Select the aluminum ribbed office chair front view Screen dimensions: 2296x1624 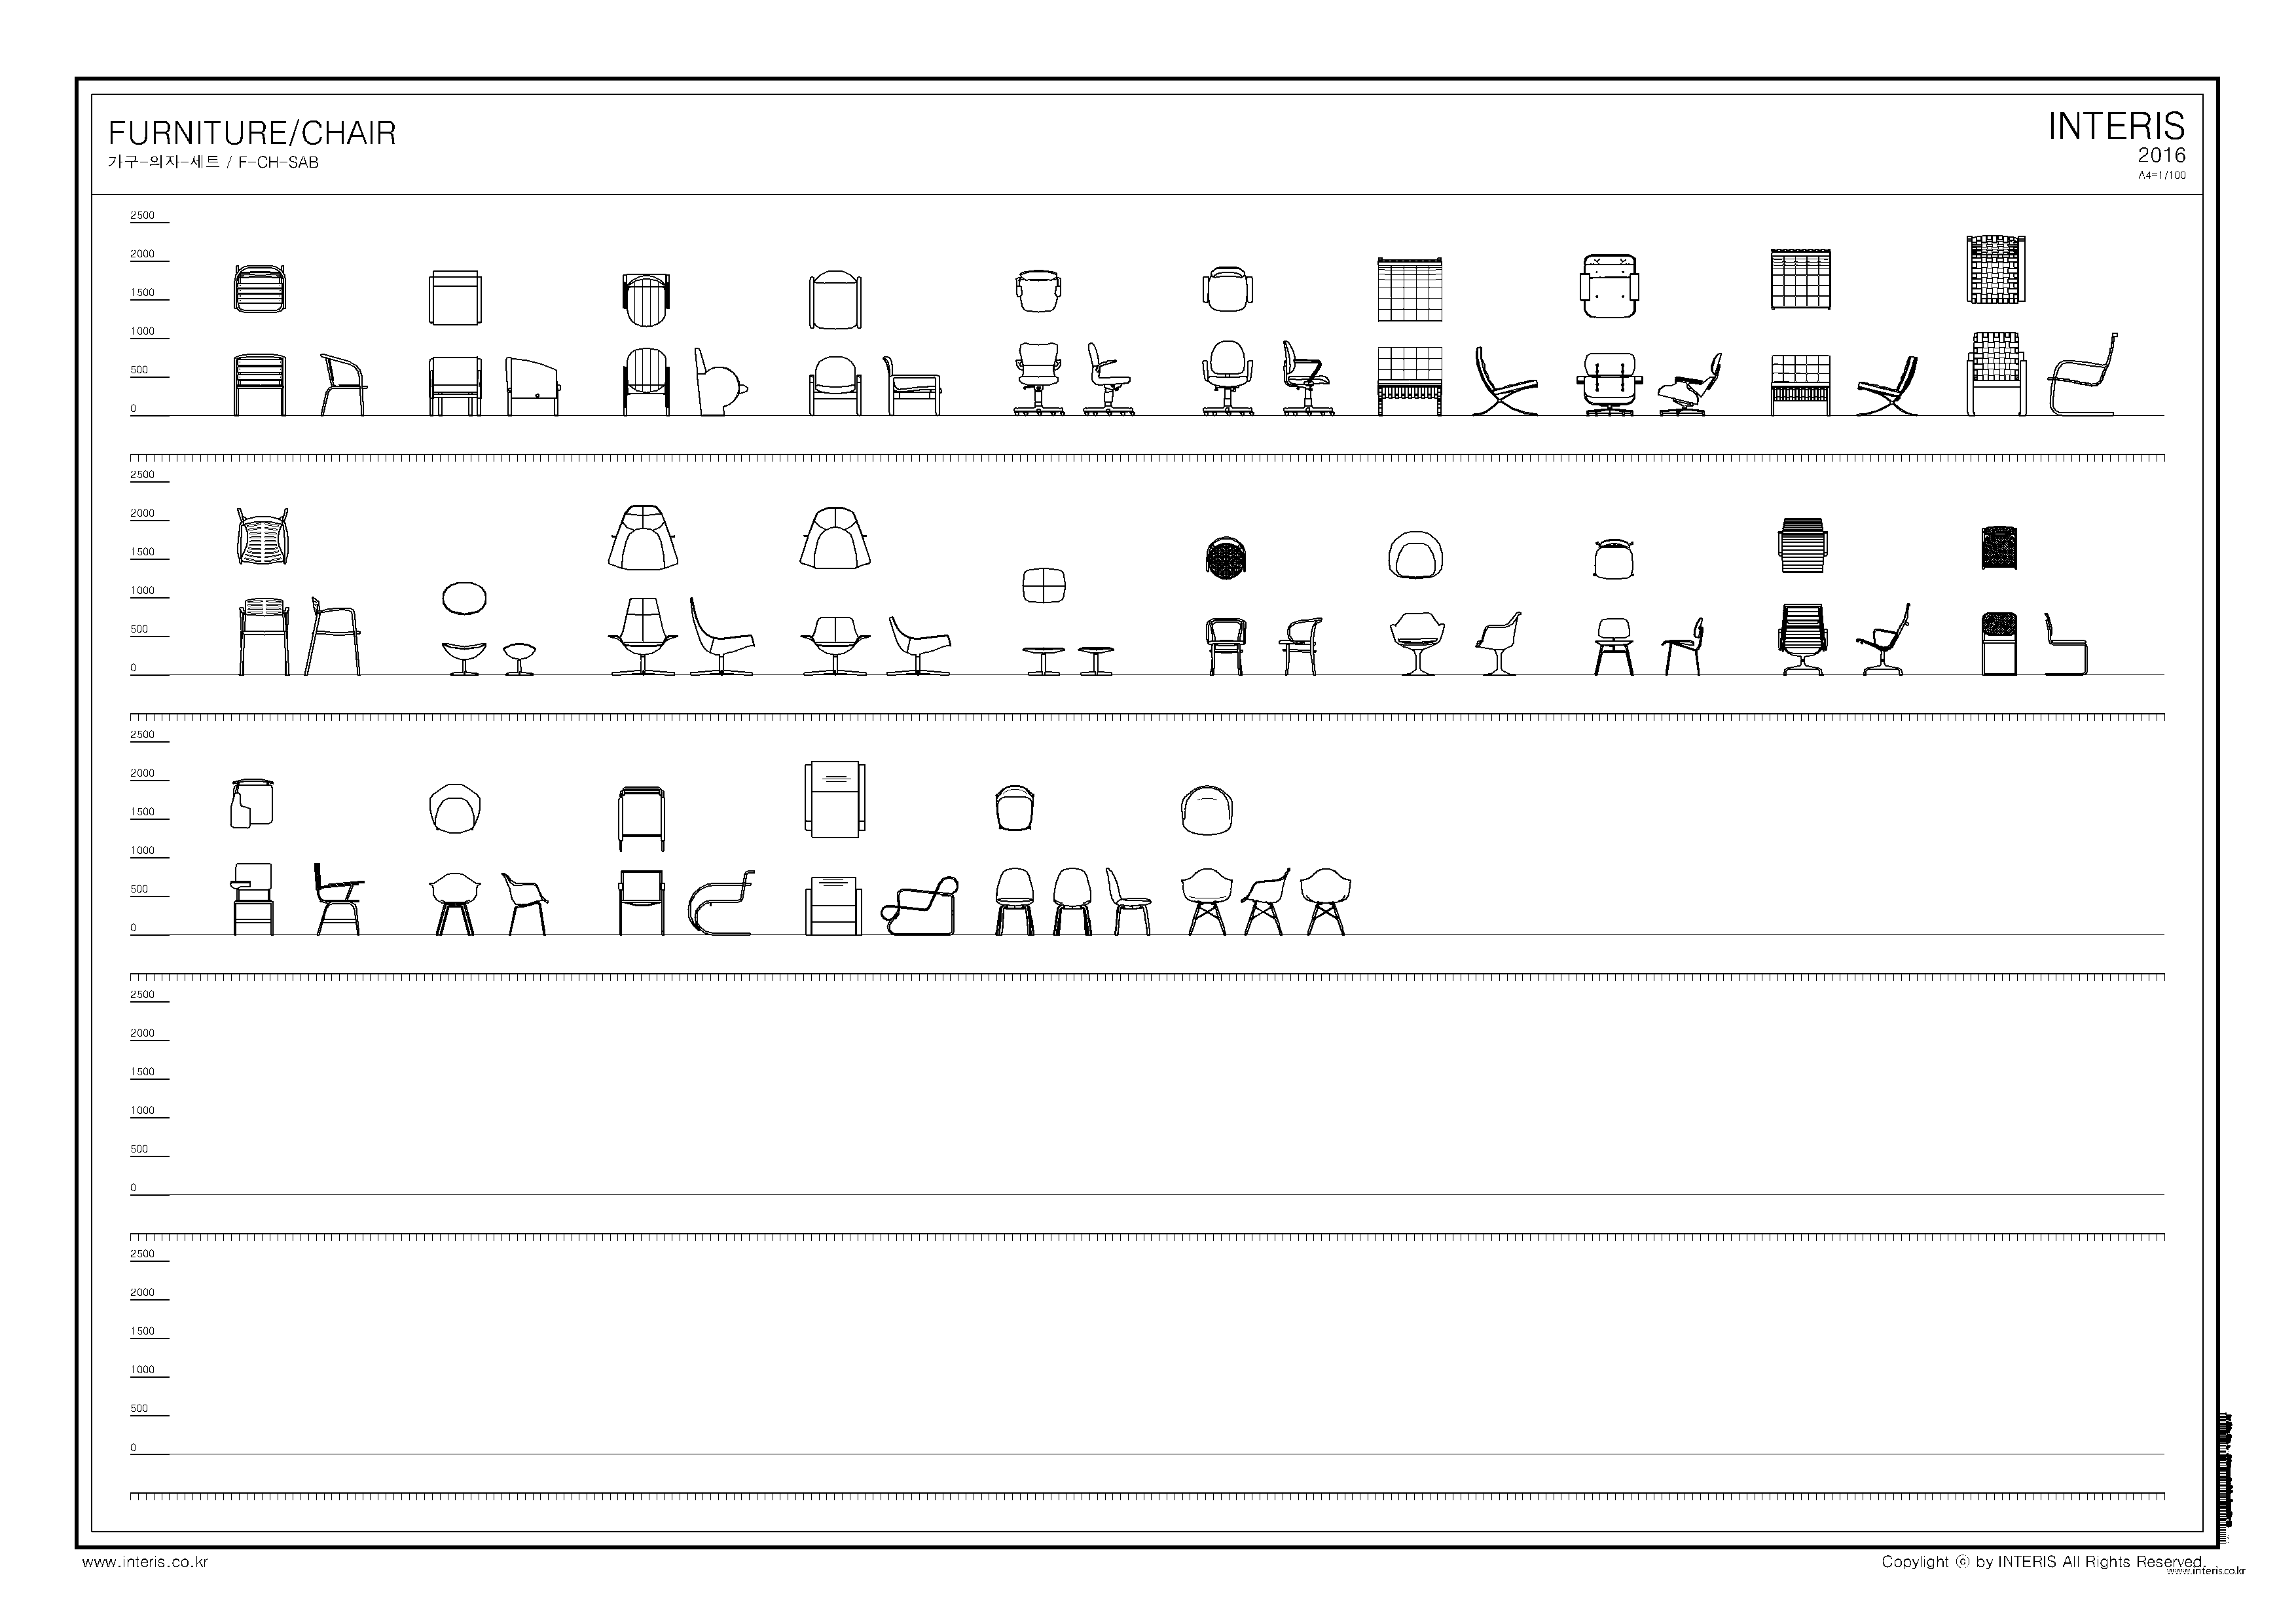(x=1802, y=640)
